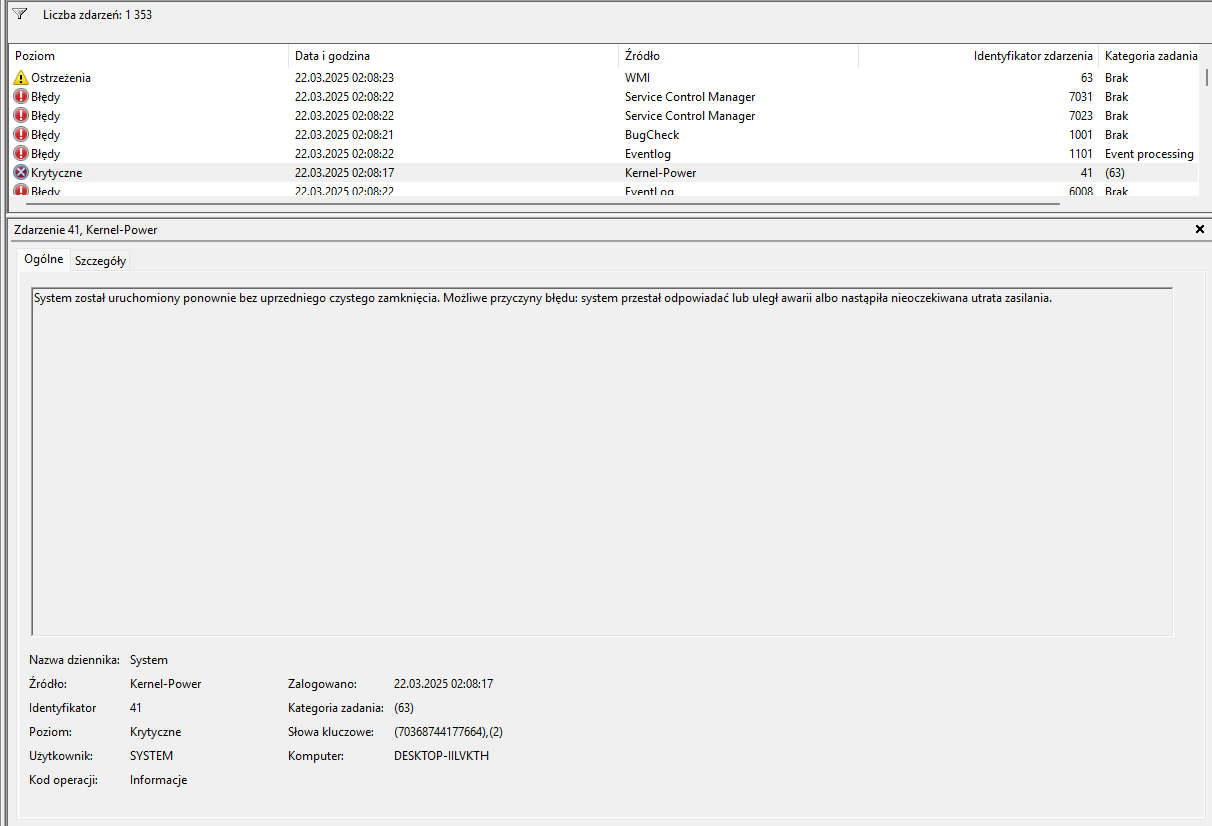This screenshot has width=1212, height=826.
Task: Click Service Control Manager in row 7023
Action: click(690, 116)
